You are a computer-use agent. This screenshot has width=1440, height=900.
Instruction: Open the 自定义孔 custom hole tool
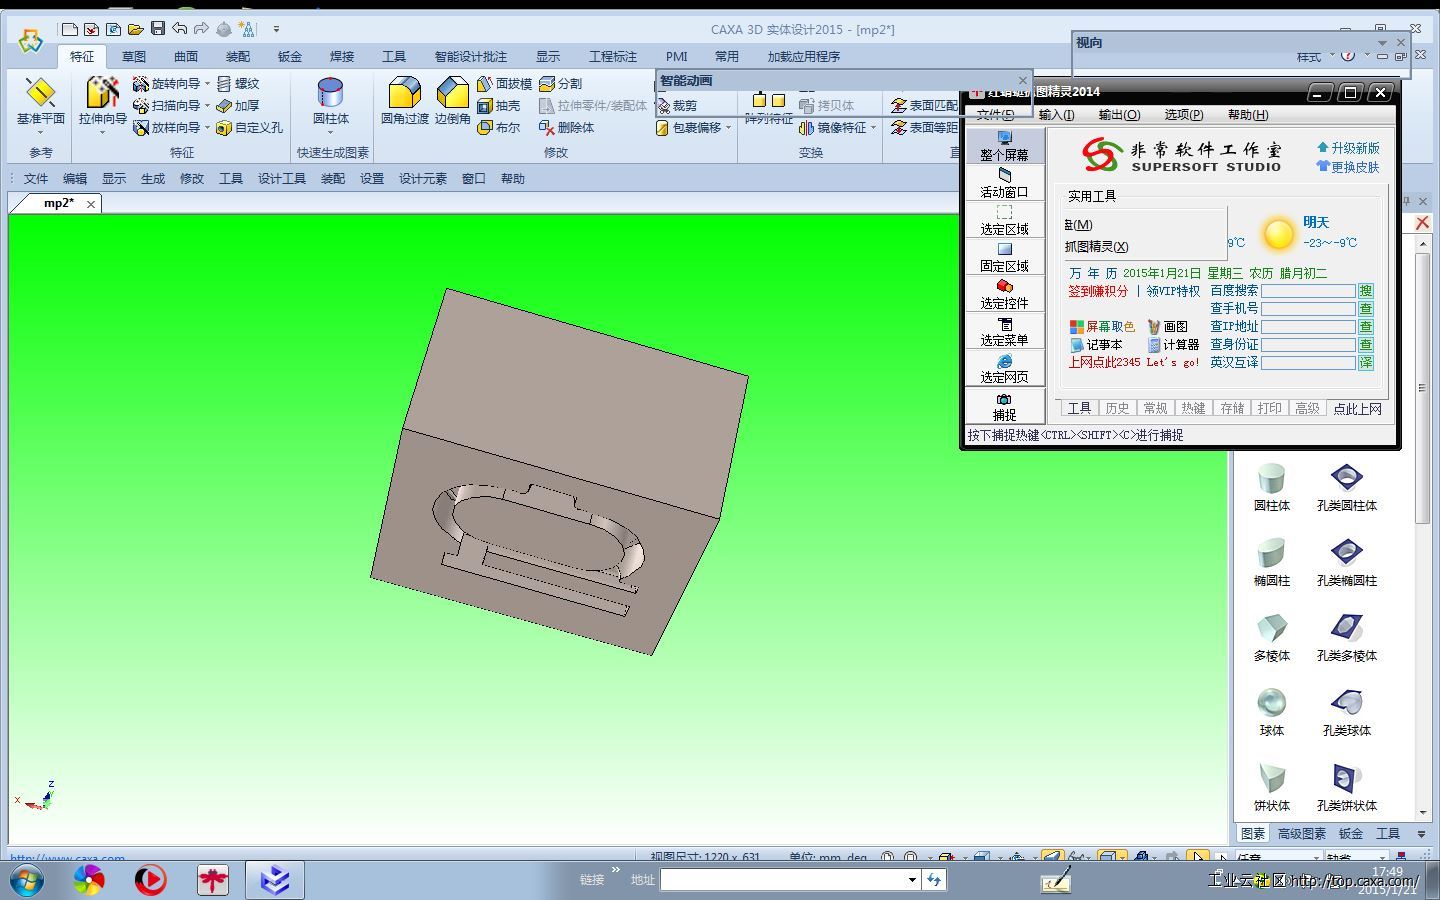click(249, 128)
